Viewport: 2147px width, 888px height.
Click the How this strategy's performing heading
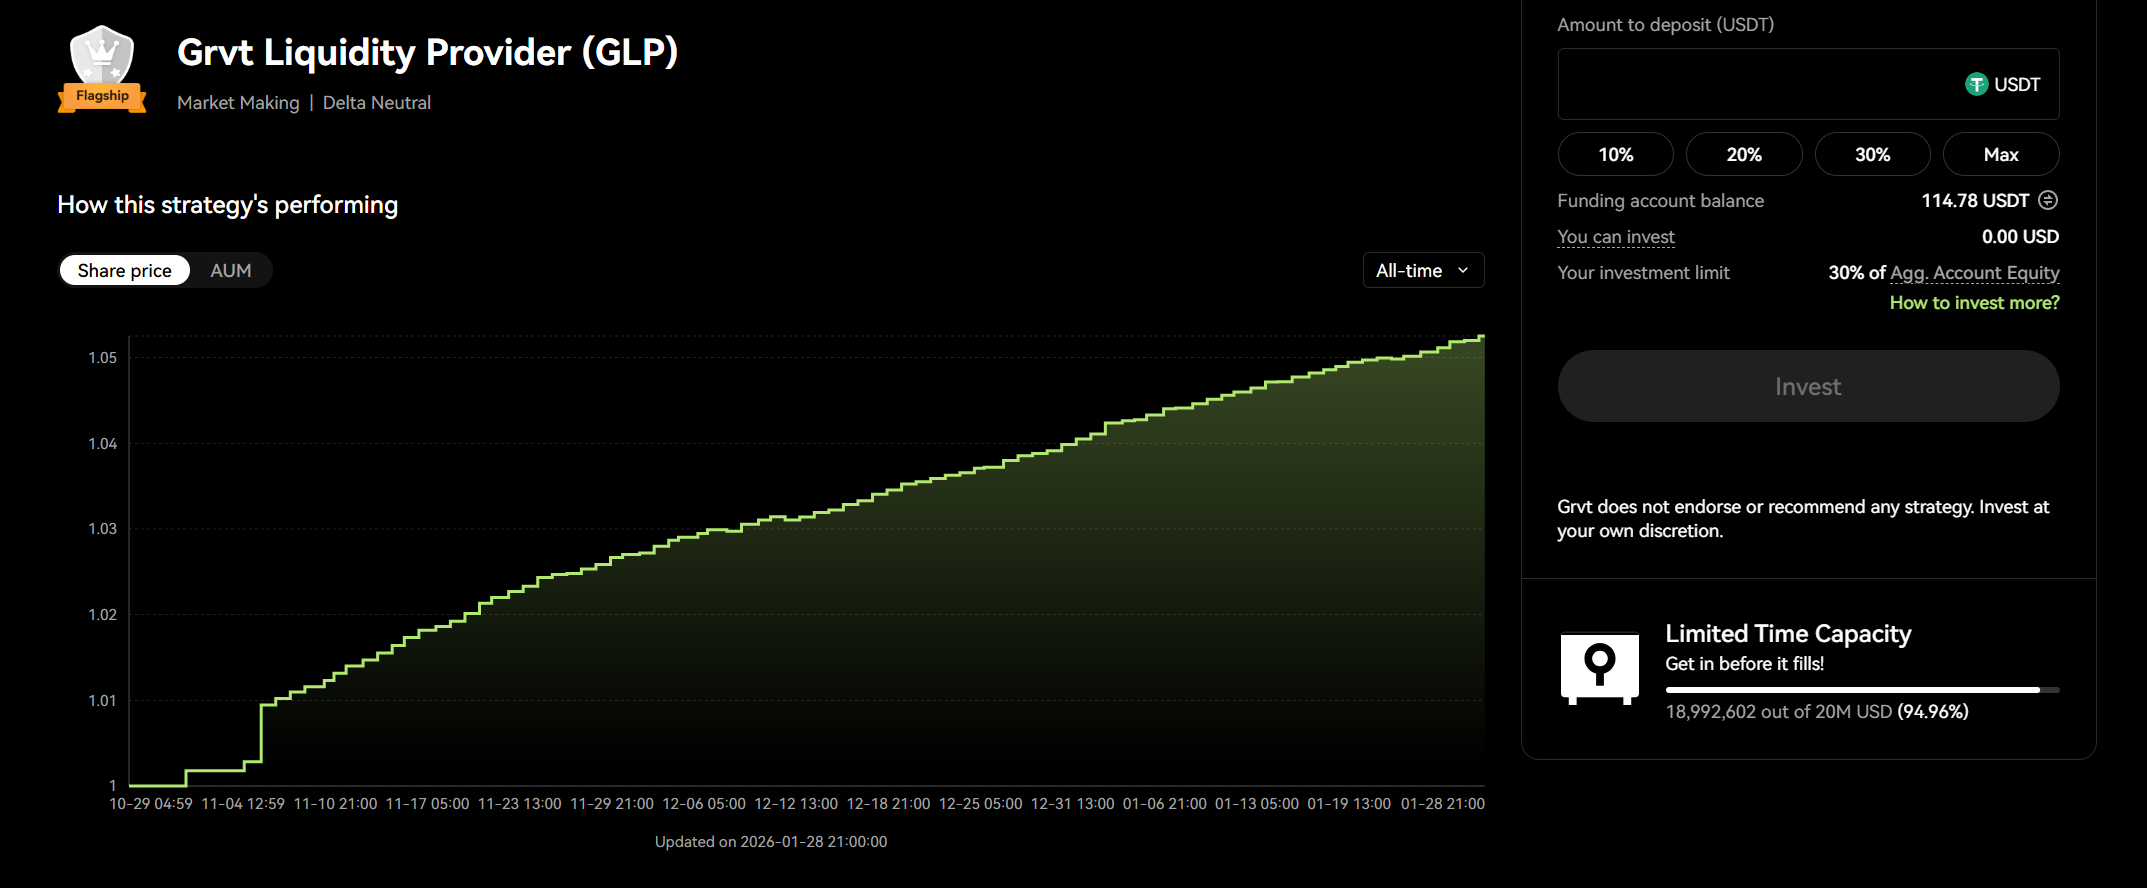[228, 205]
